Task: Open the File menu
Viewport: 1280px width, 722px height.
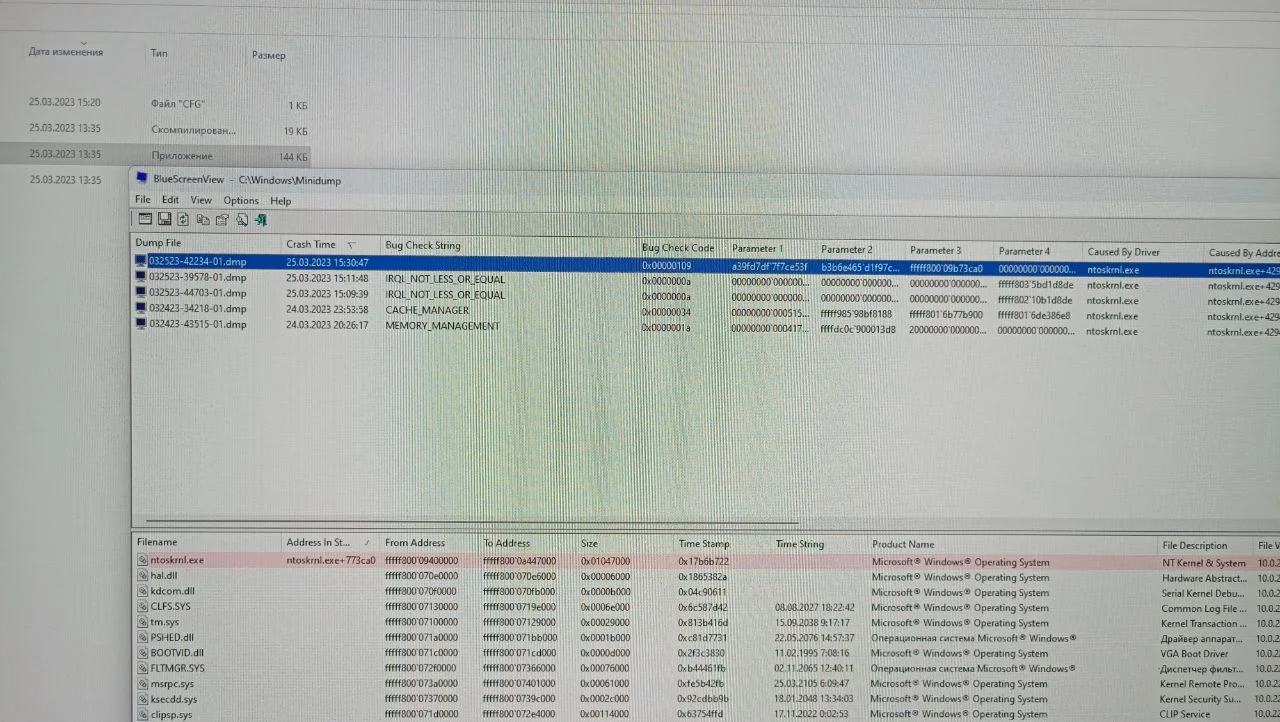Action: (x=143, y=200)
